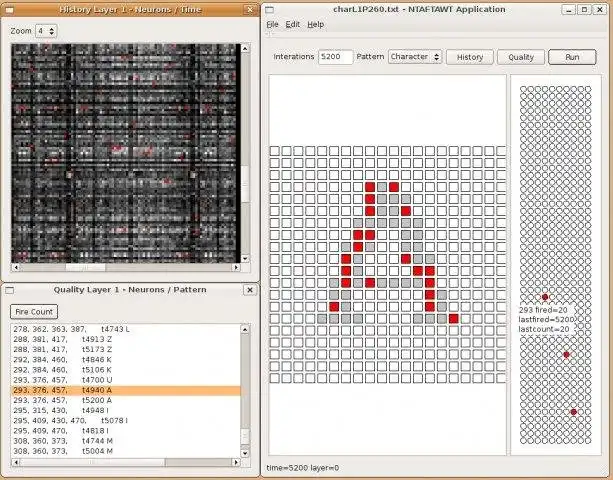Select row '293, 376, 457, t4940 A'
This screenshot has width=613, height=480.
tap(125, 390)
